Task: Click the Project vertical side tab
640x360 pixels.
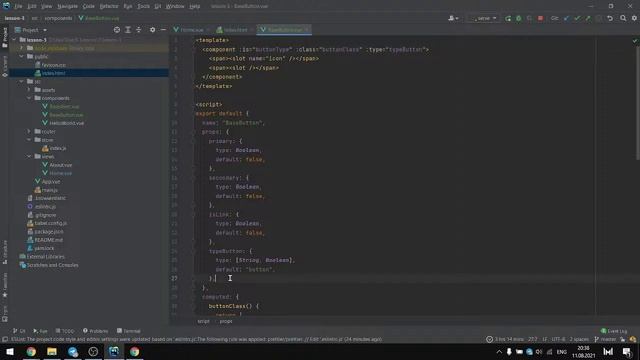Action: coord(5,38)
